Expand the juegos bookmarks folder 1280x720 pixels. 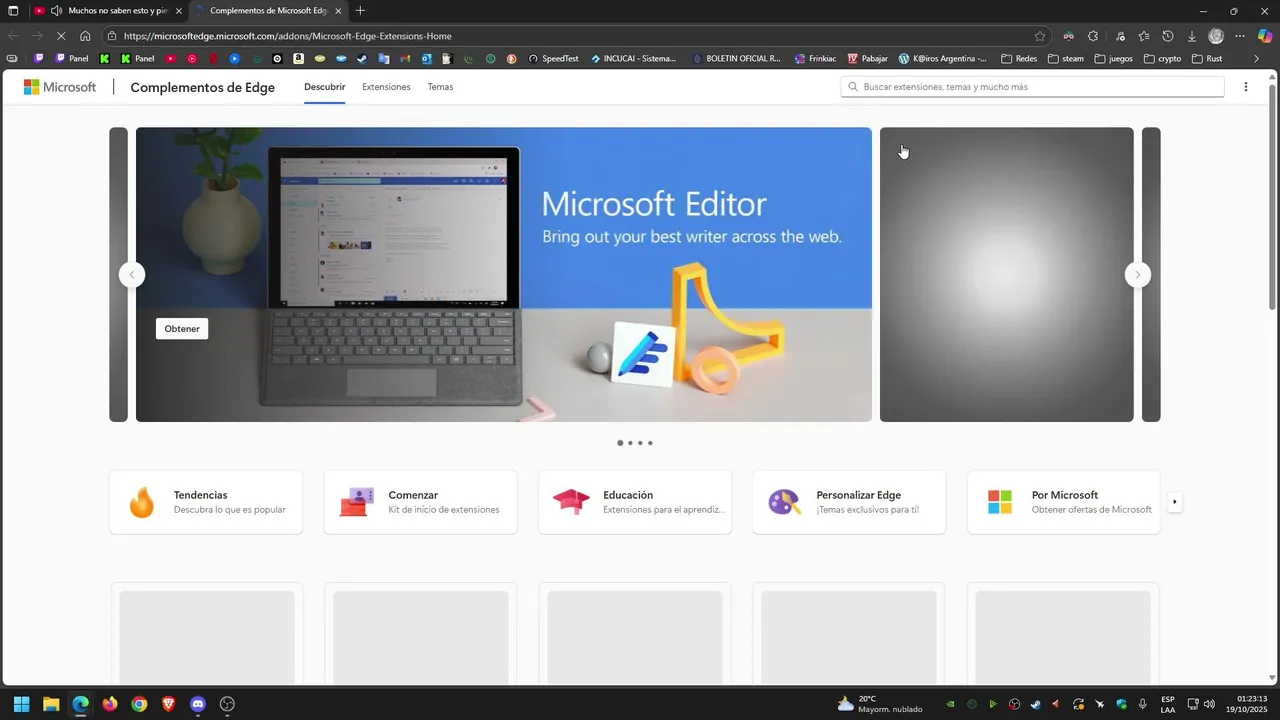[1113, 58]
